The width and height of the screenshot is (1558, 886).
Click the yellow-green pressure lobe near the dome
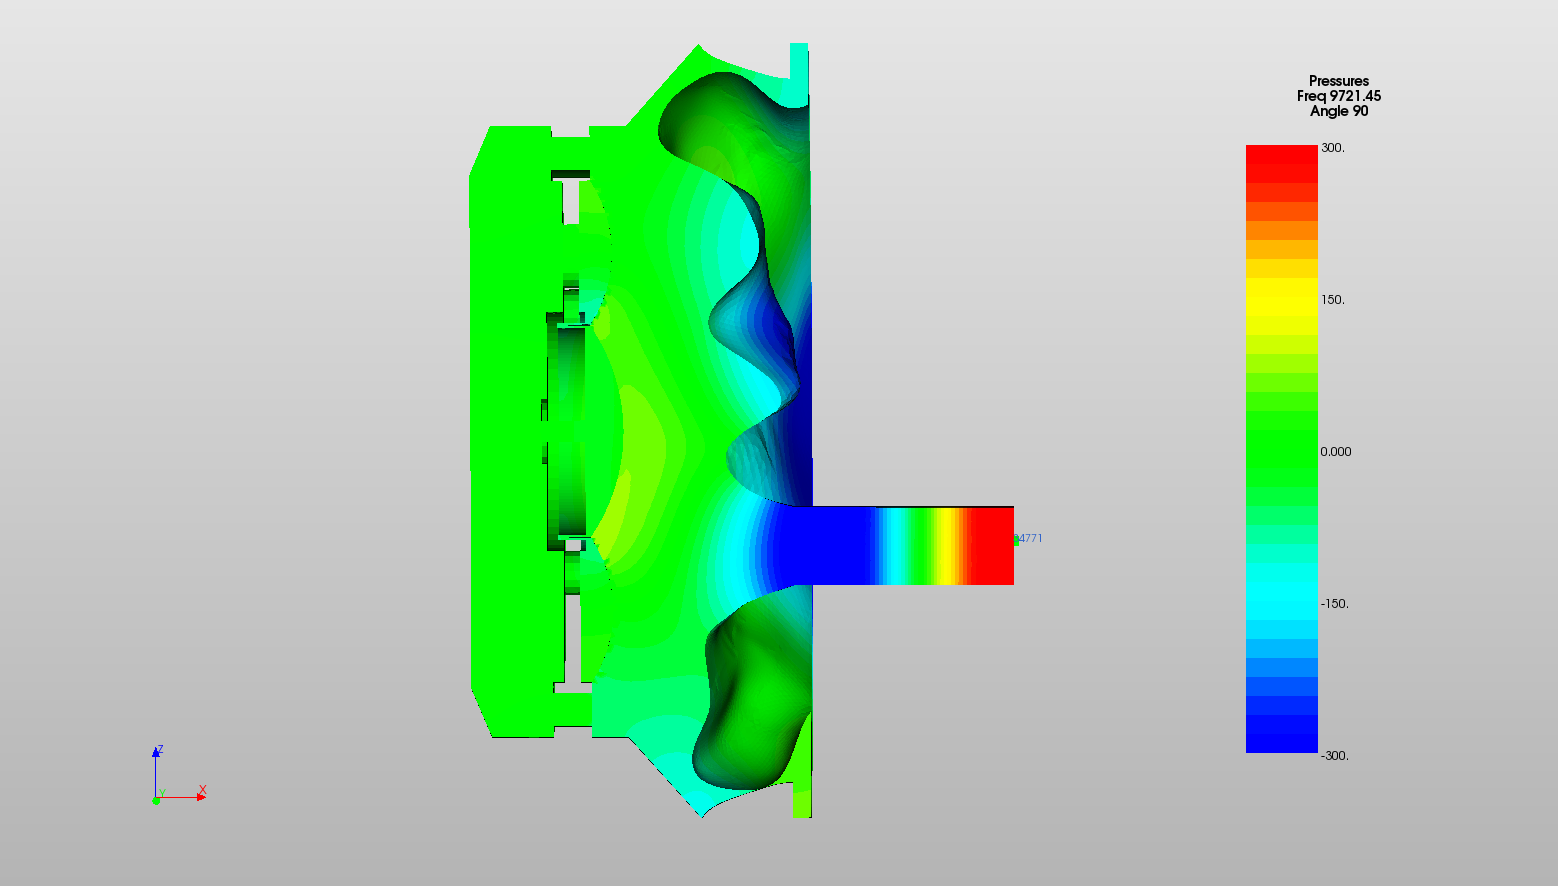[640, 440]
